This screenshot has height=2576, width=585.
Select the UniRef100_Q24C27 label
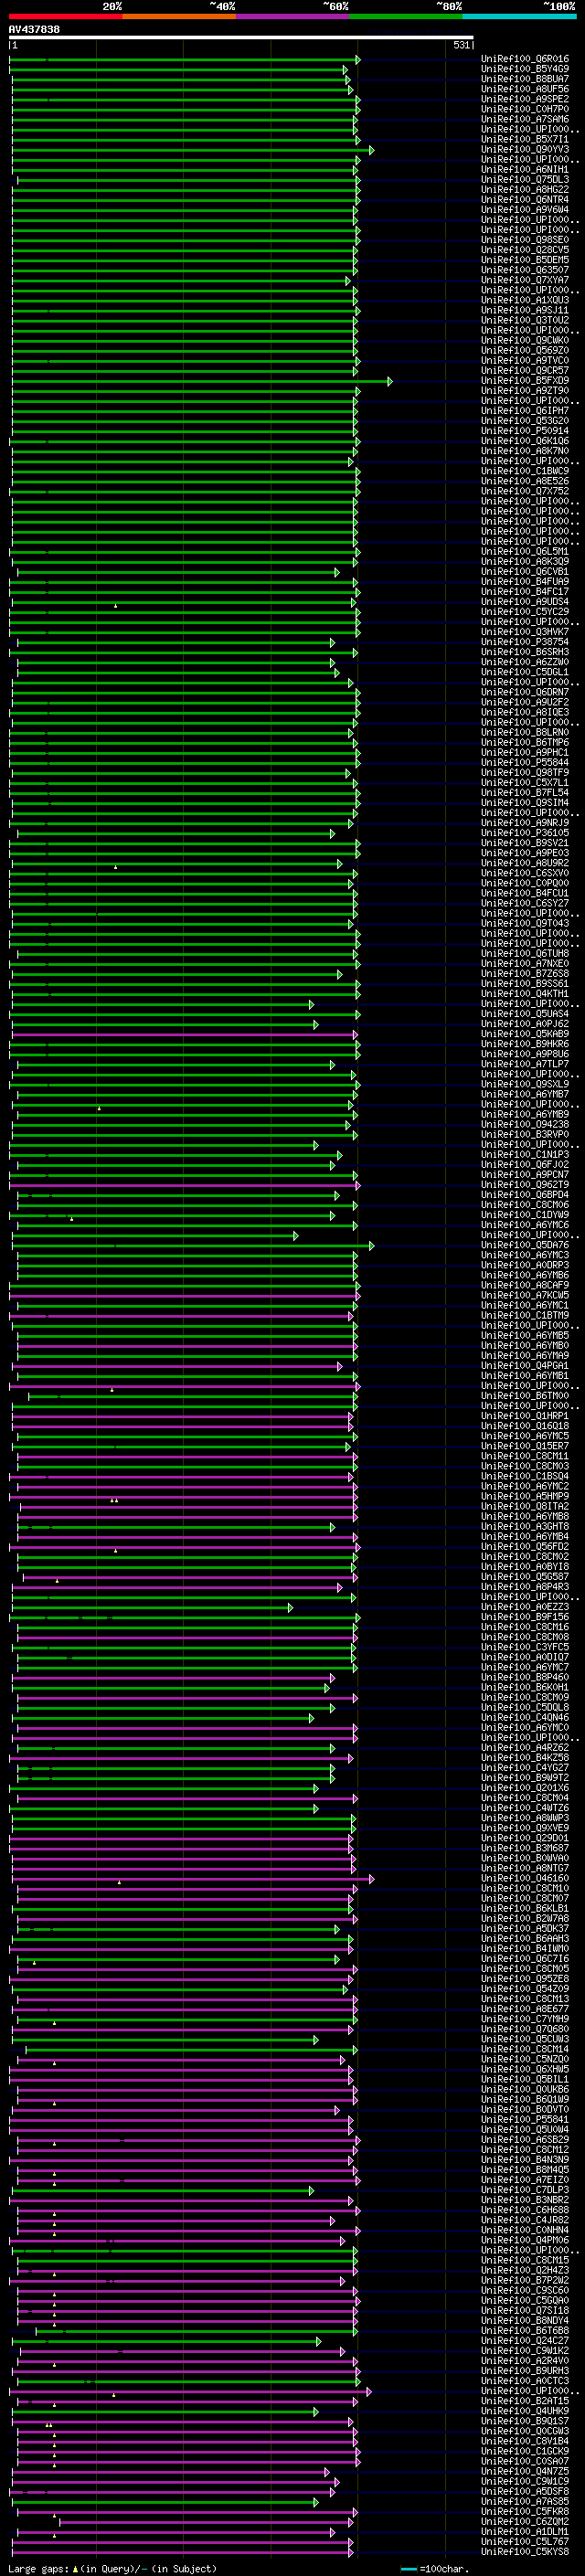pyautogui.click(x=525, y=2341)
